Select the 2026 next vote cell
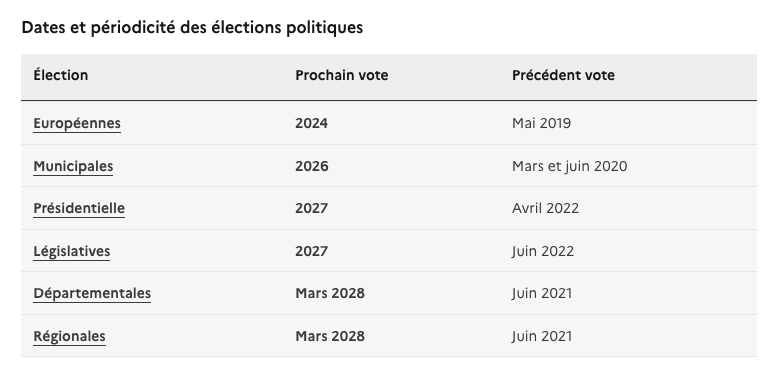This screenshot has width=775, height=373. coord(311,166)
